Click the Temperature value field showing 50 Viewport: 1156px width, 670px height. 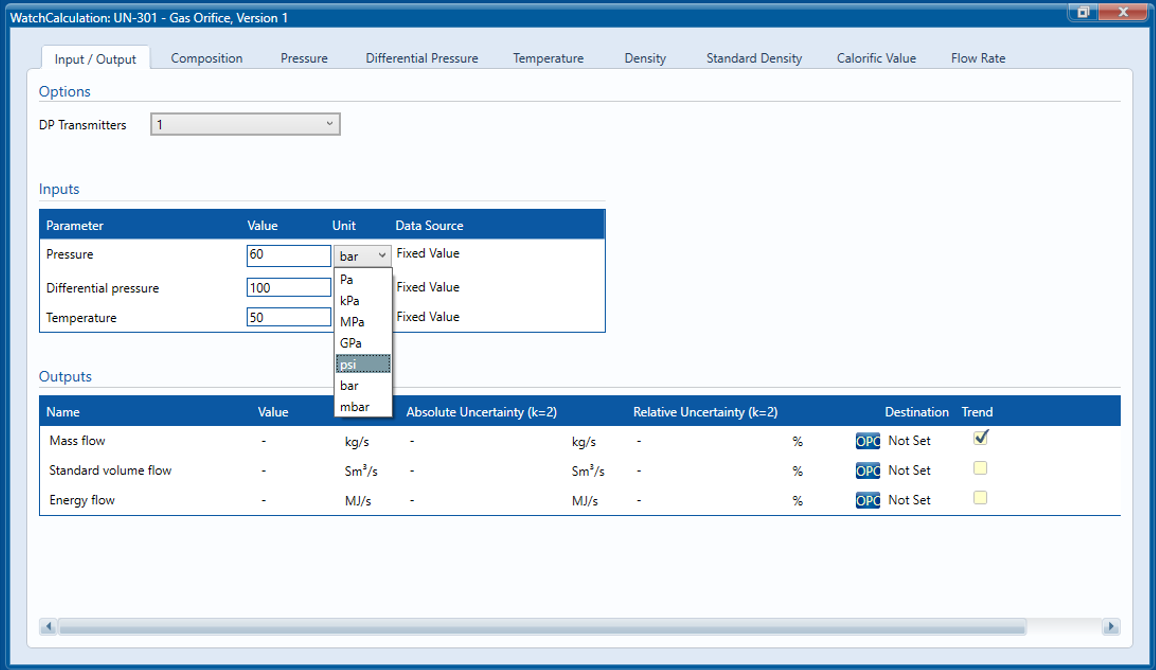coord(288,317)
